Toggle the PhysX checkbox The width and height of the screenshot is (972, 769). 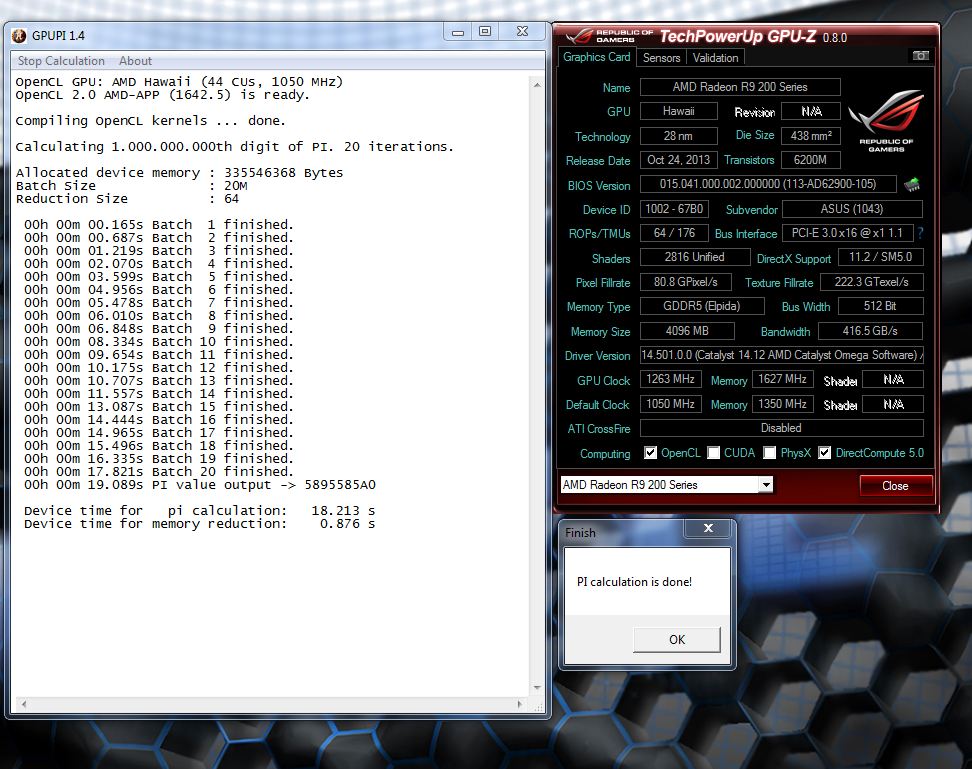coord(769,453)
